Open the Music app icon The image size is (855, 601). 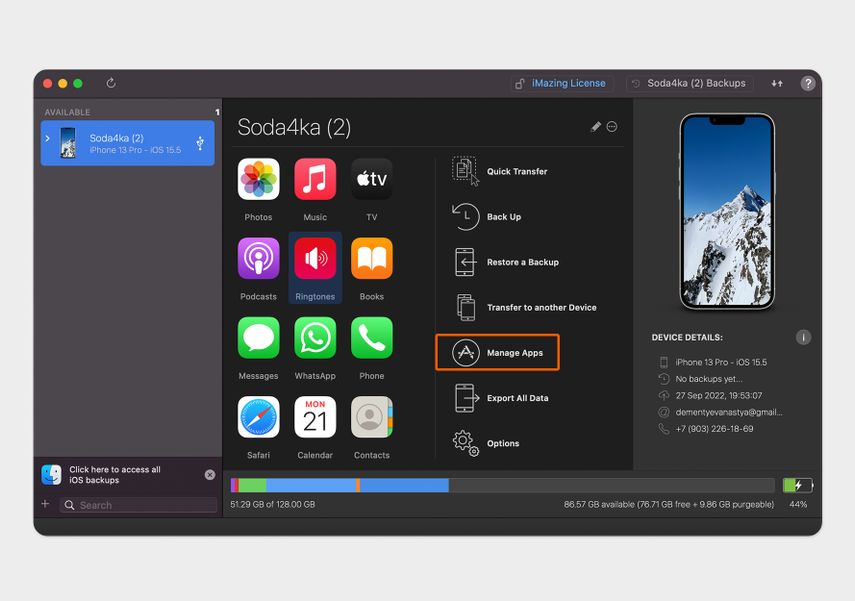pyautogui.click(x=315, y=179)
